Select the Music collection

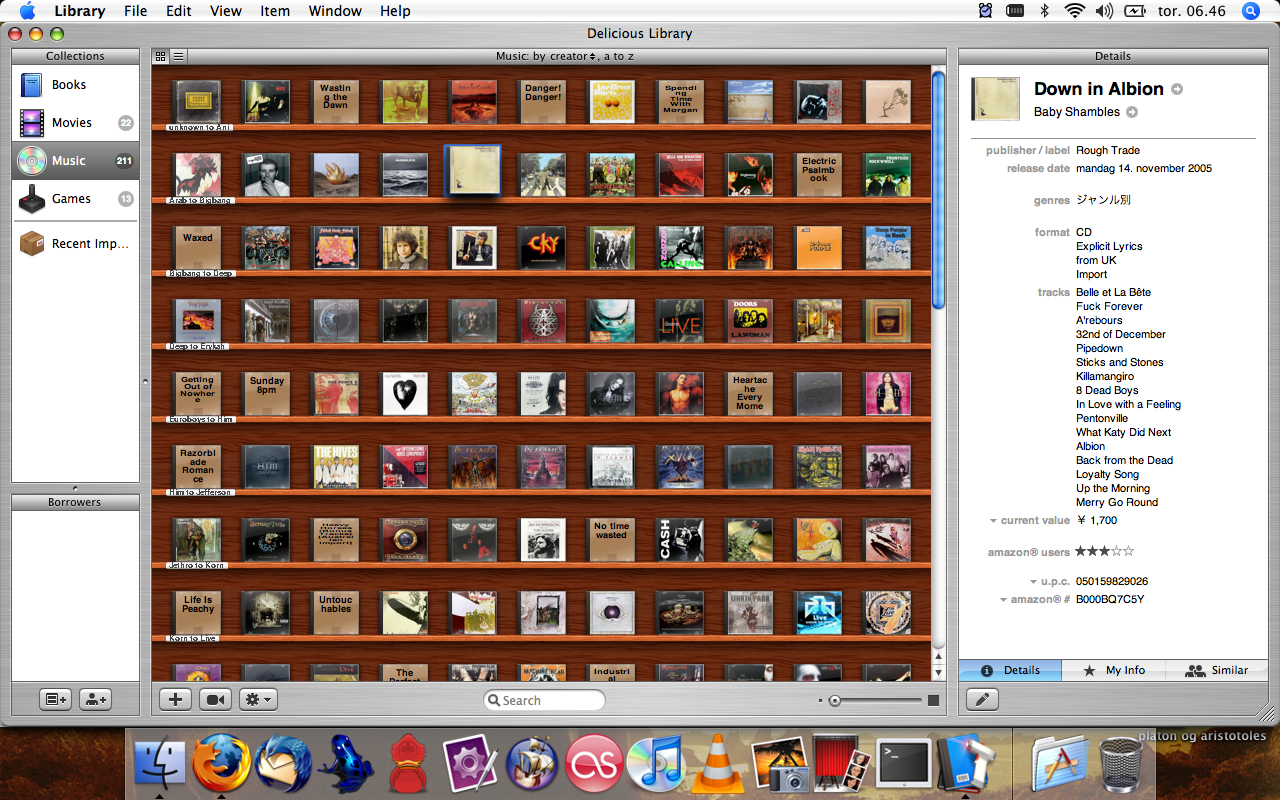75,161
